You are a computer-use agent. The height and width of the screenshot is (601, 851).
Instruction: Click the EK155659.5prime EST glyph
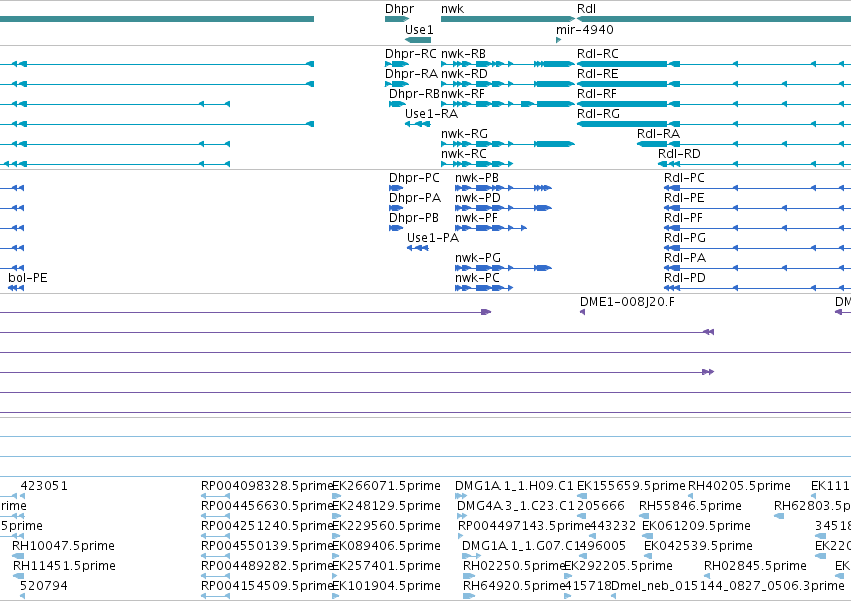pyautogui.click(x=582, y=496)
